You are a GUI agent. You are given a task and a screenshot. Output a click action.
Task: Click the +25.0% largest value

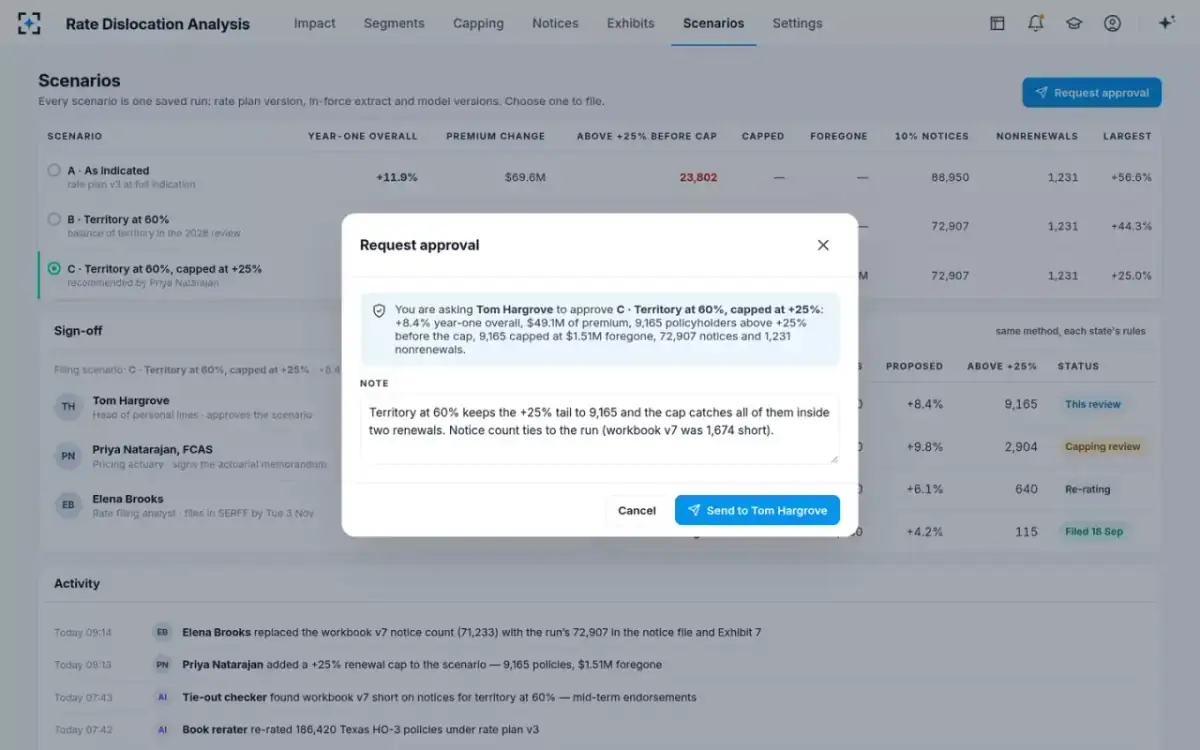tap(1131, 275)
